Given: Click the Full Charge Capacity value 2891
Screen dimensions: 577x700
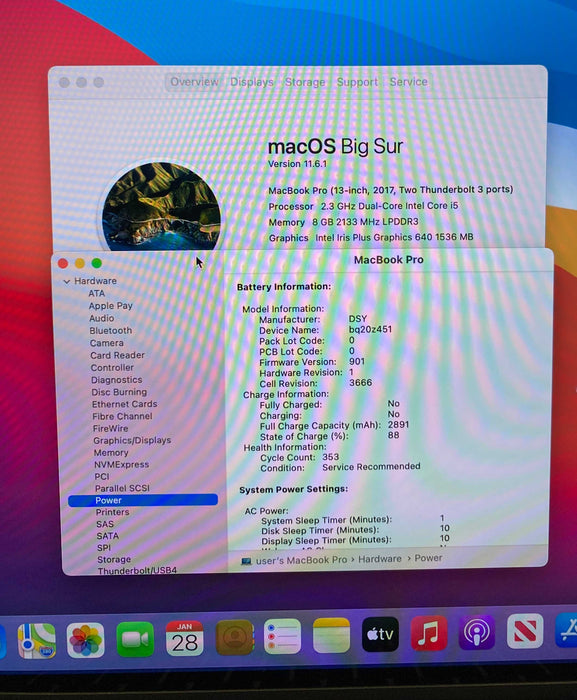Looking at the screenshot, I should [x=398, y=425].
